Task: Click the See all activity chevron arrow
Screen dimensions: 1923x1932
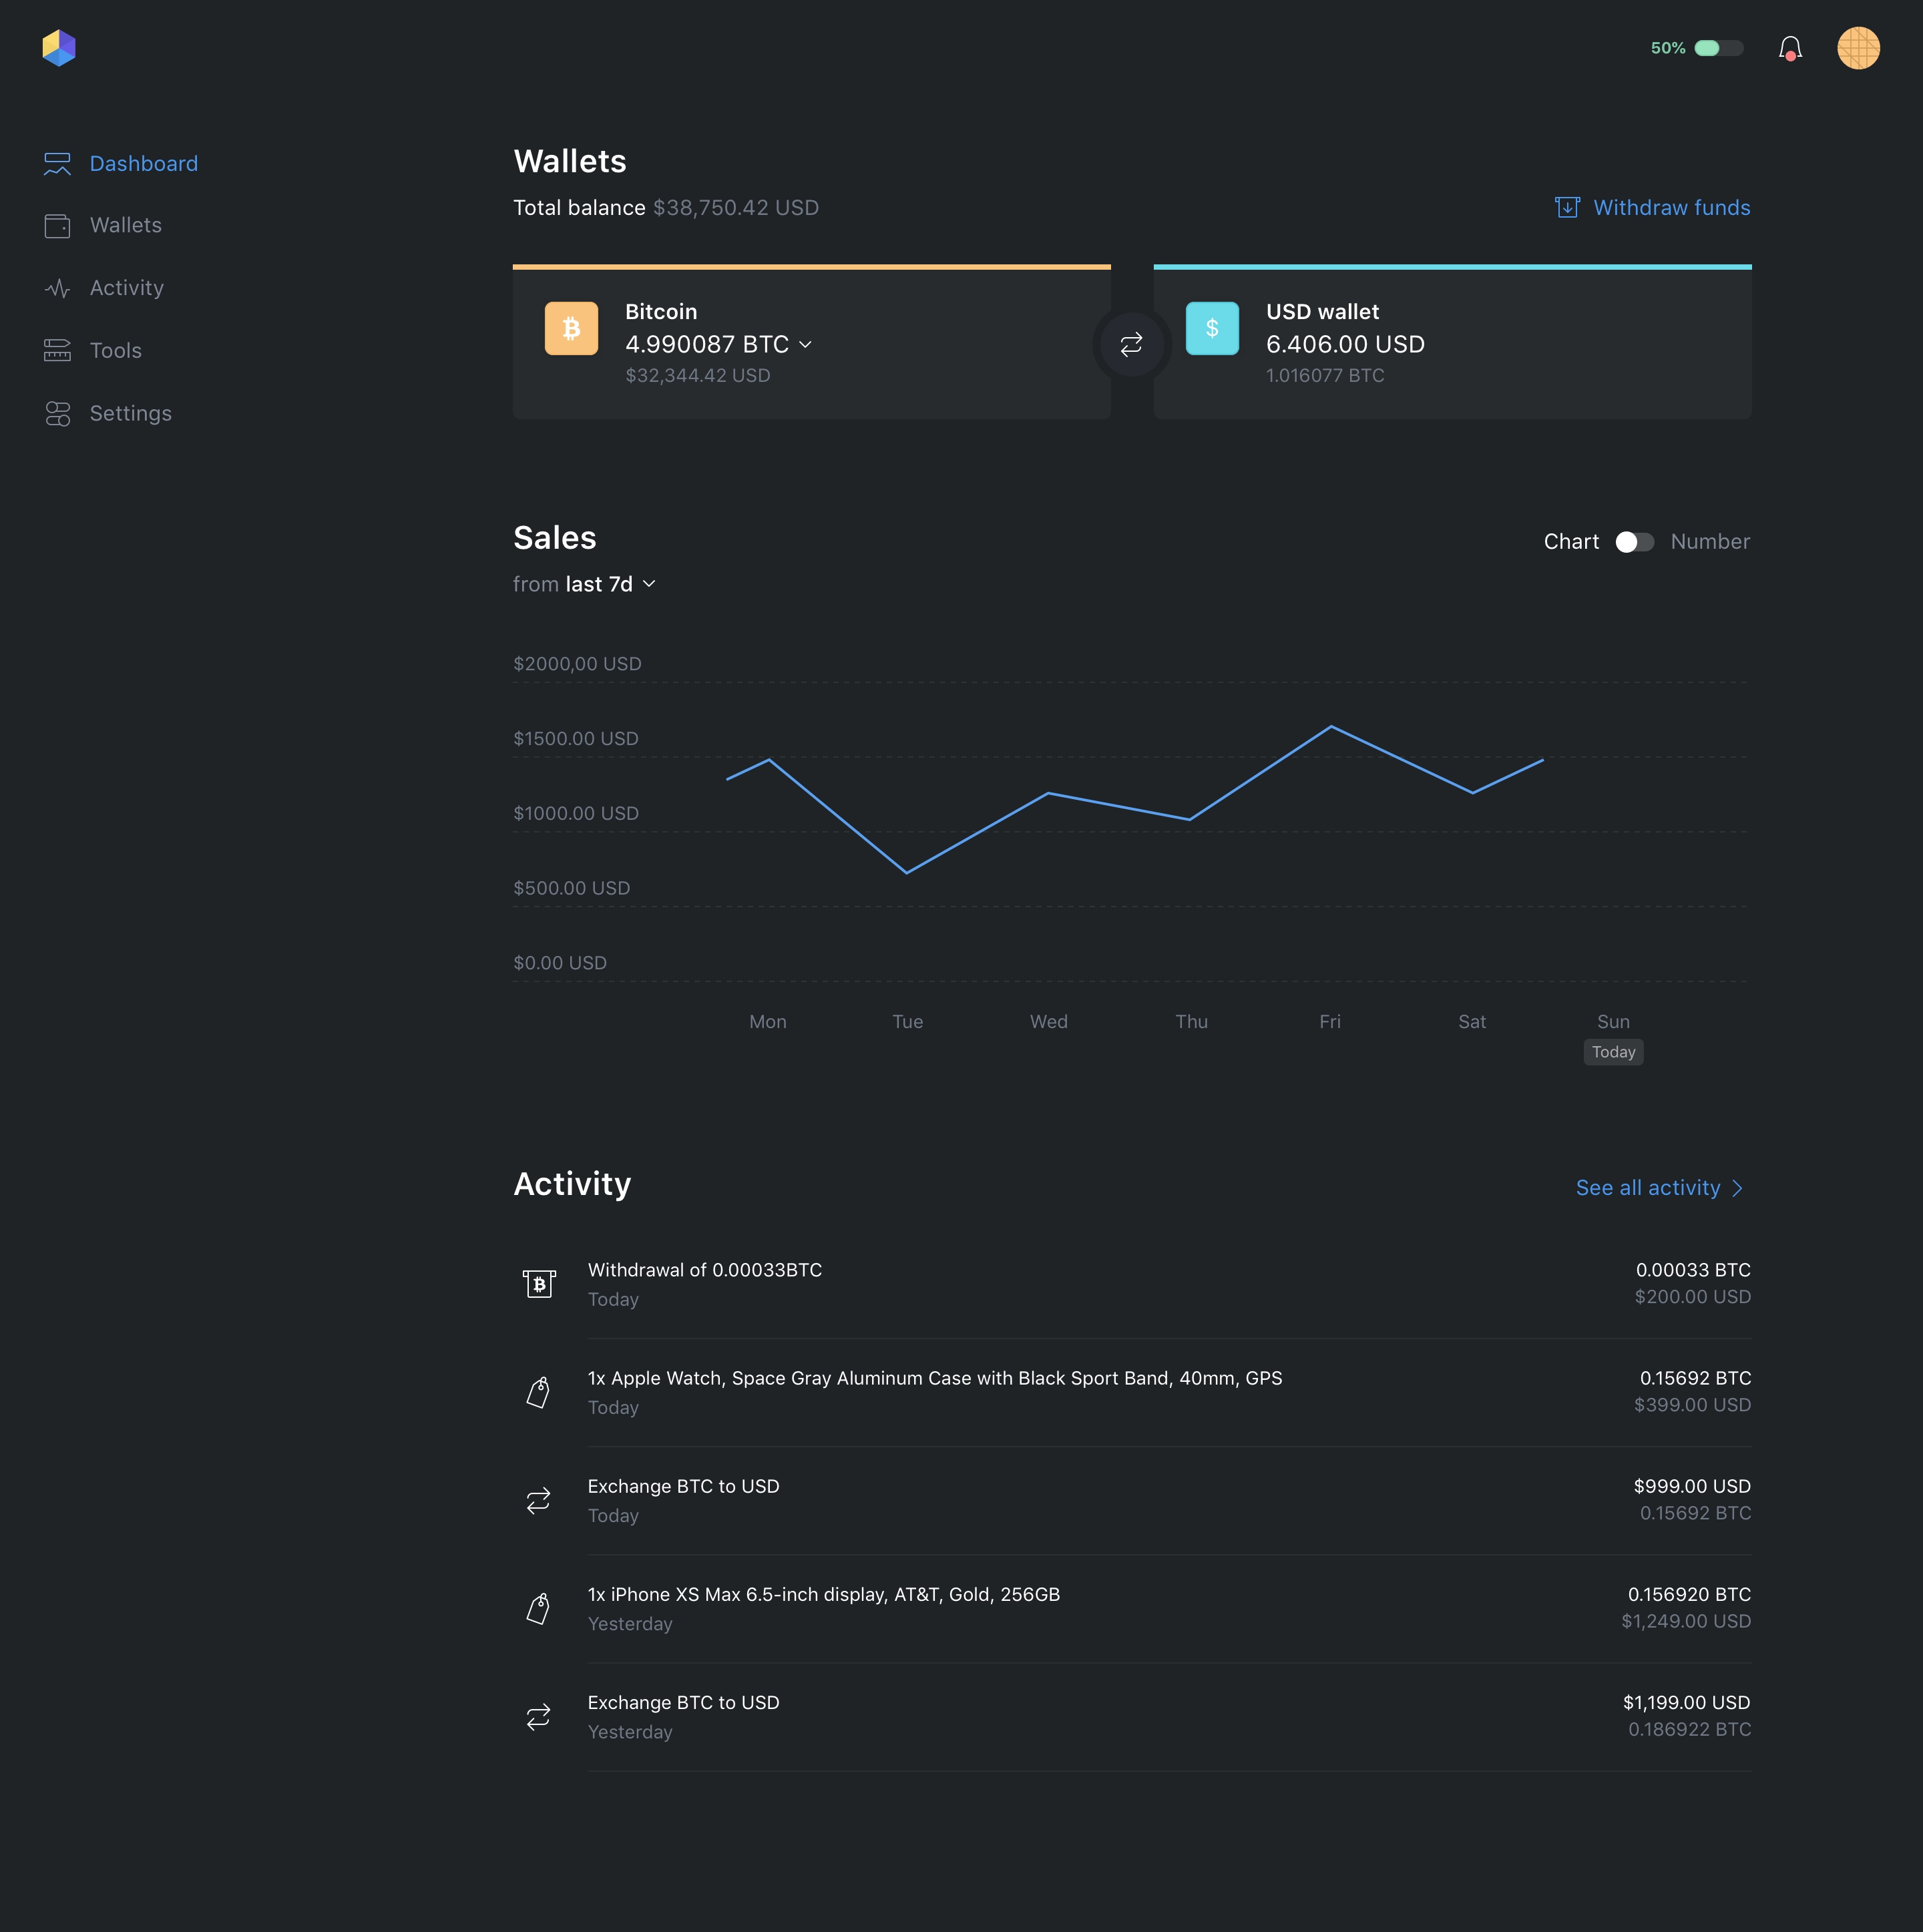Action: pos(1737,1188)
